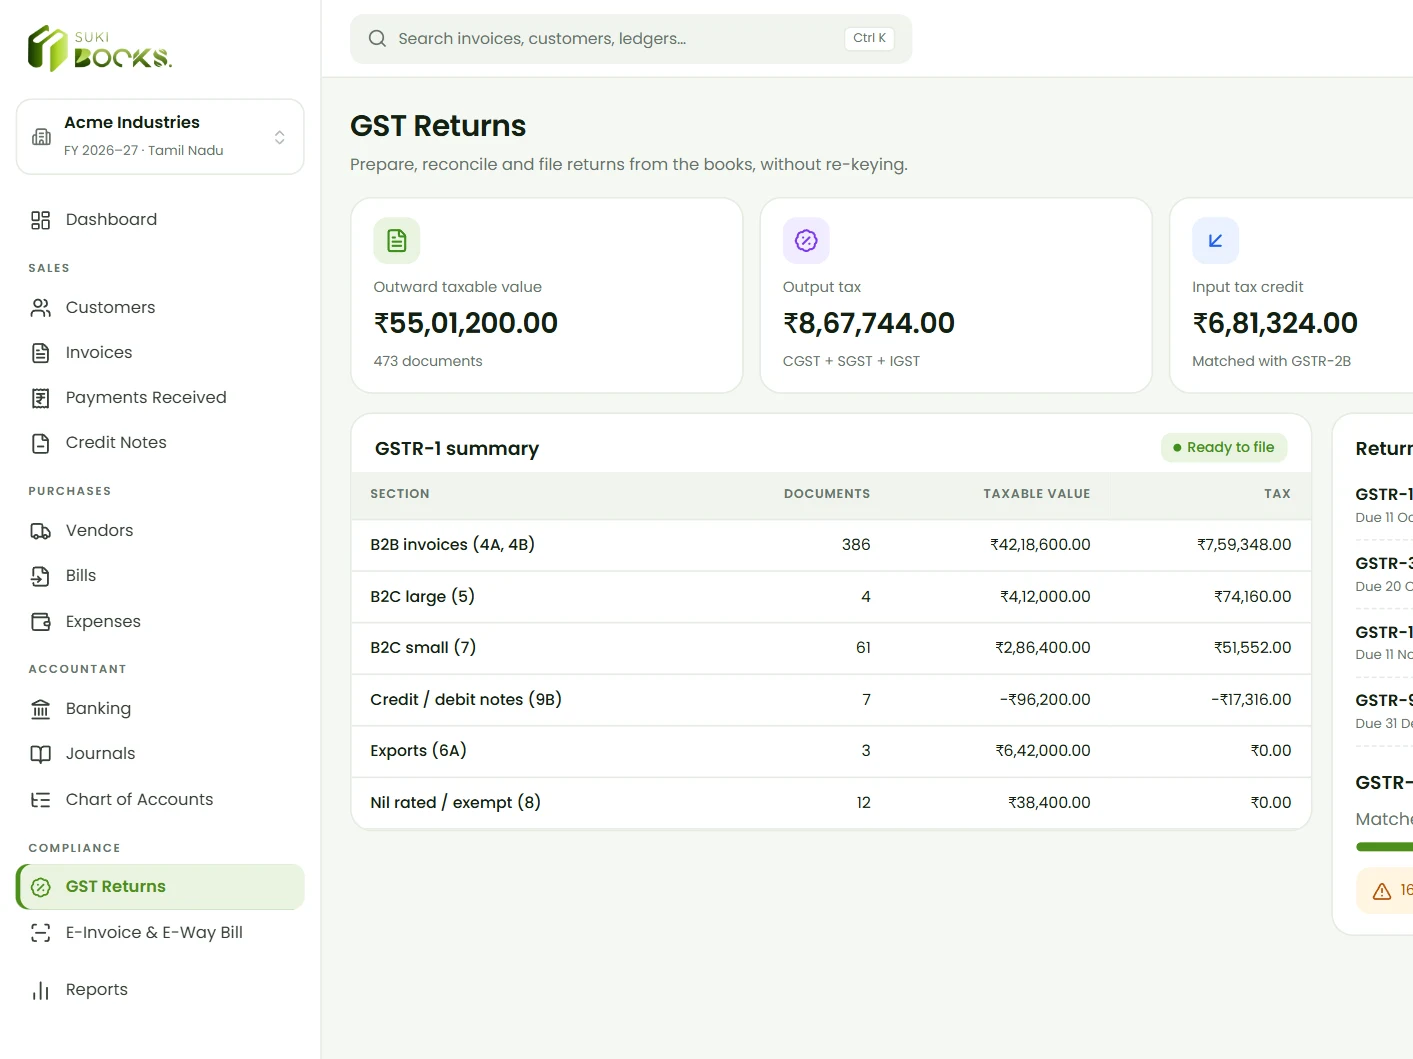Click the Customers people icon
This screenshot has height=1059, width=1413.
tap(40, 308)
